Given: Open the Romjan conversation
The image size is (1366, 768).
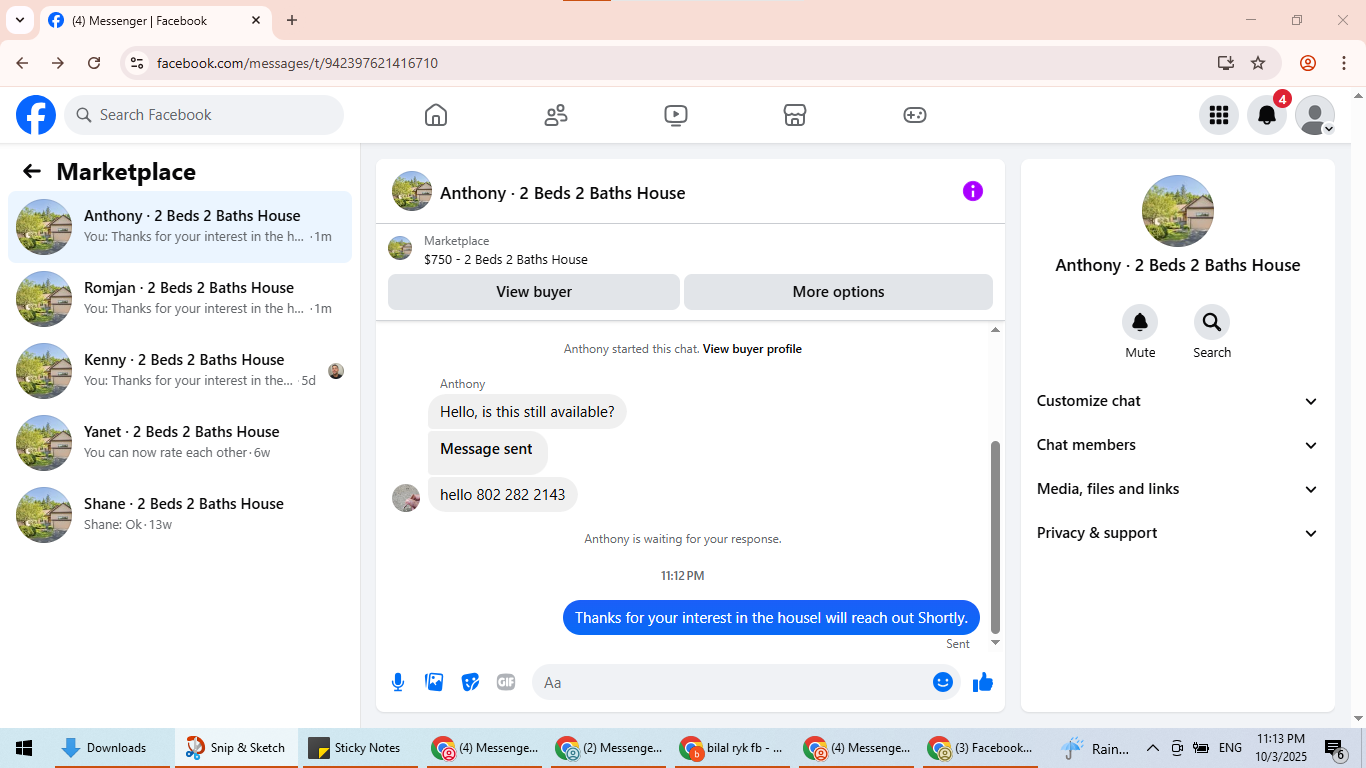Looking at the screenshot, I should click(x=180, y=299).
